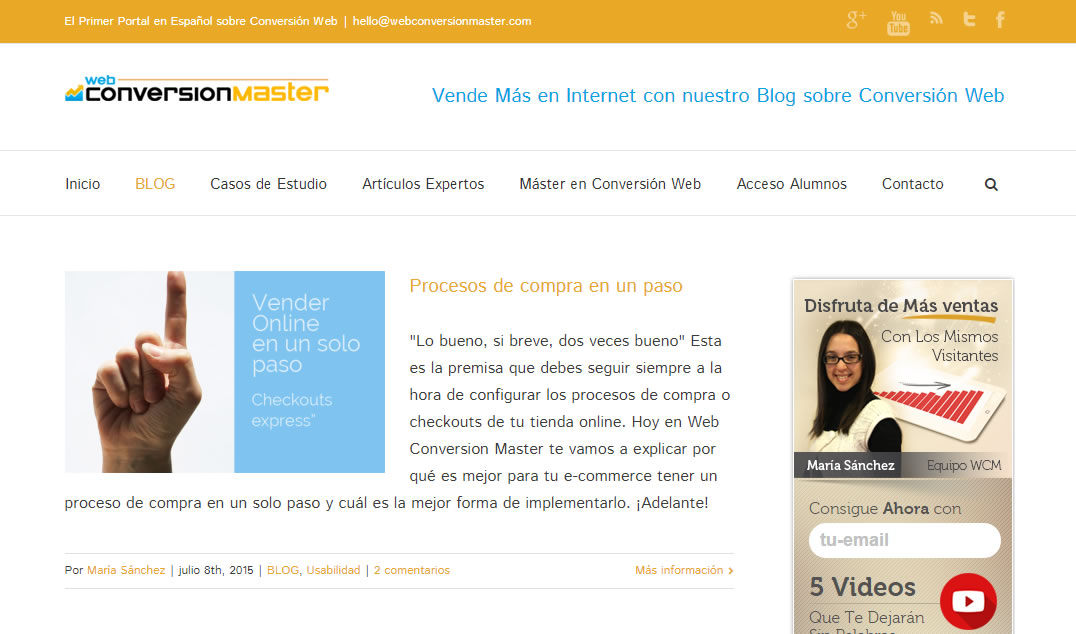Play the video via the red YouTube button
This screenshot has width=1076, height=634.
(968, 601)
